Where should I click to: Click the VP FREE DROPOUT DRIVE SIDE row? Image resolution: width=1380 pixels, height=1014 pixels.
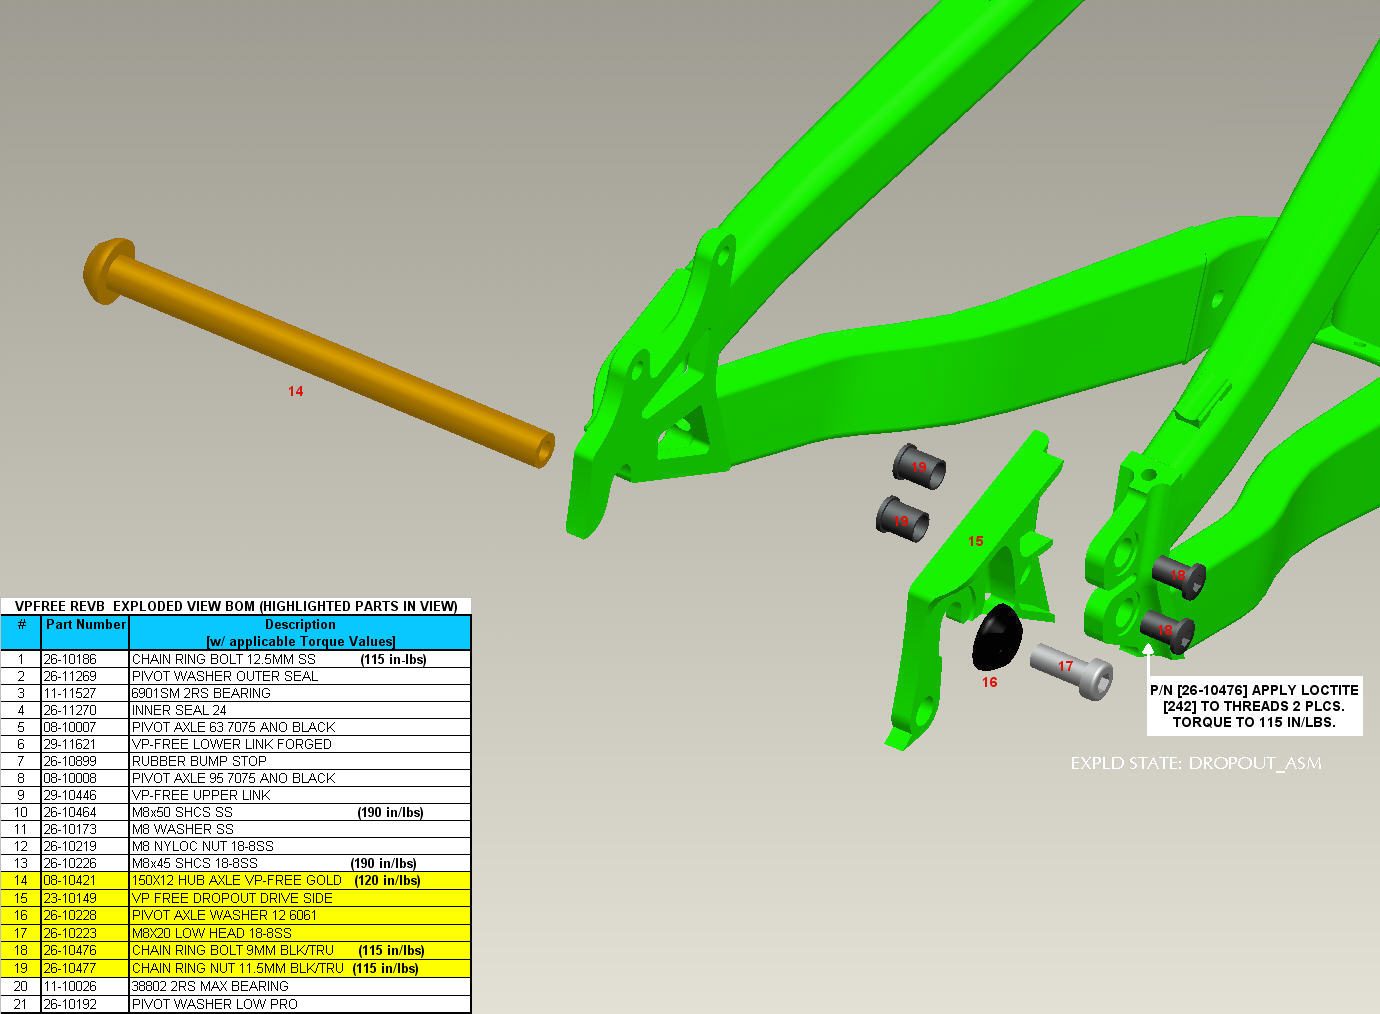click(232, 898)
